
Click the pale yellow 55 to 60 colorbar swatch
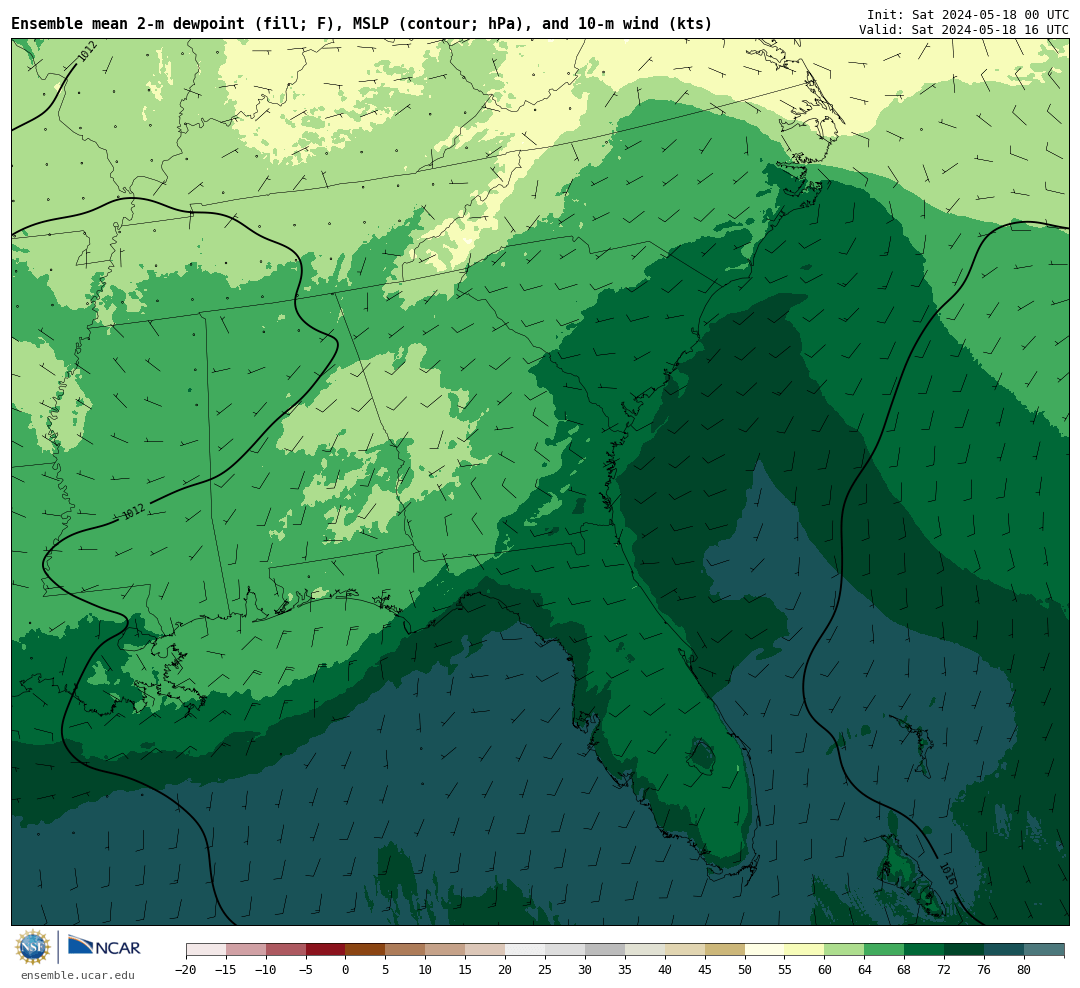pyautogui.click(x=804, y=950)
